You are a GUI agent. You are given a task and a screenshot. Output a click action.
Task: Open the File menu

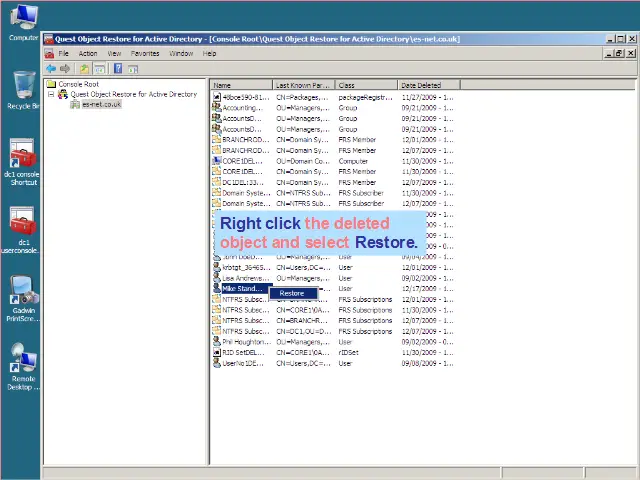point(63,53)
